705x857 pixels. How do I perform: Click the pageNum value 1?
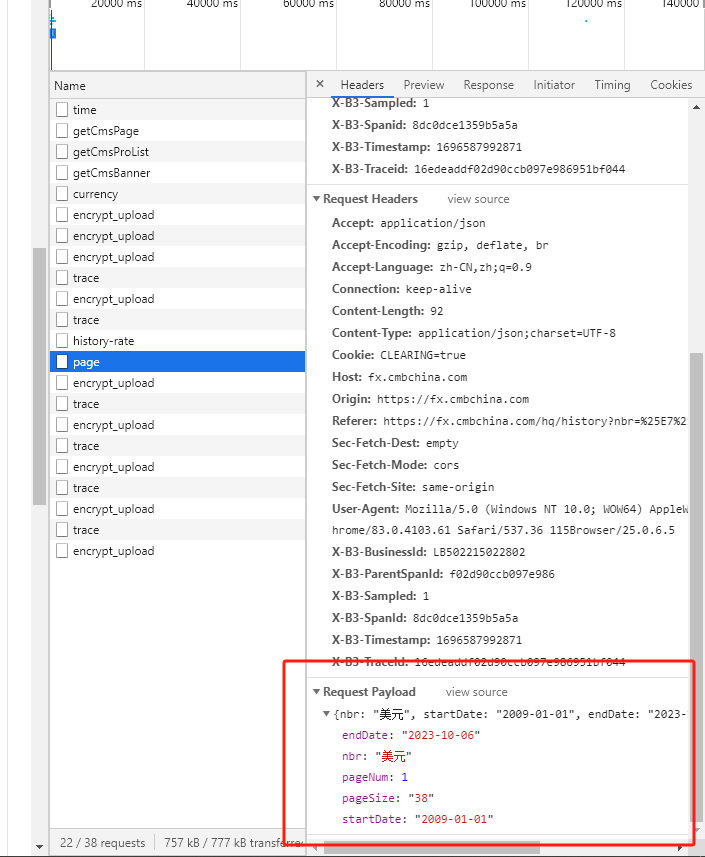404,777
